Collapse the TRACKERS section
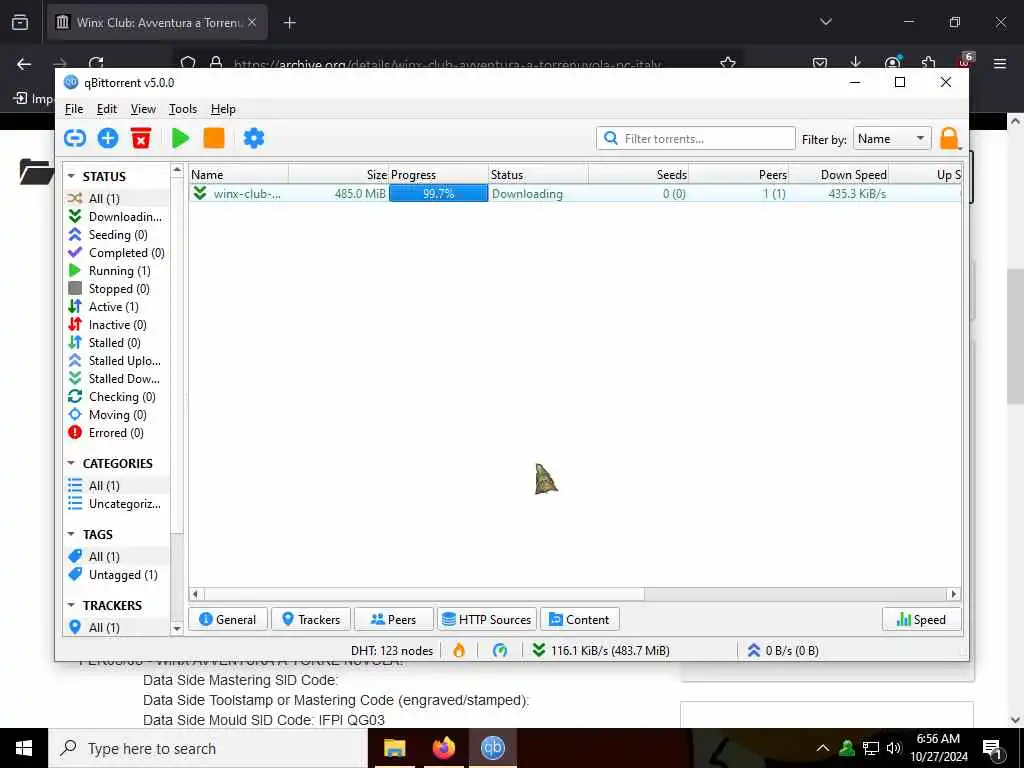This screenshot has height=768, width=1024. click(x=71, y=605)
